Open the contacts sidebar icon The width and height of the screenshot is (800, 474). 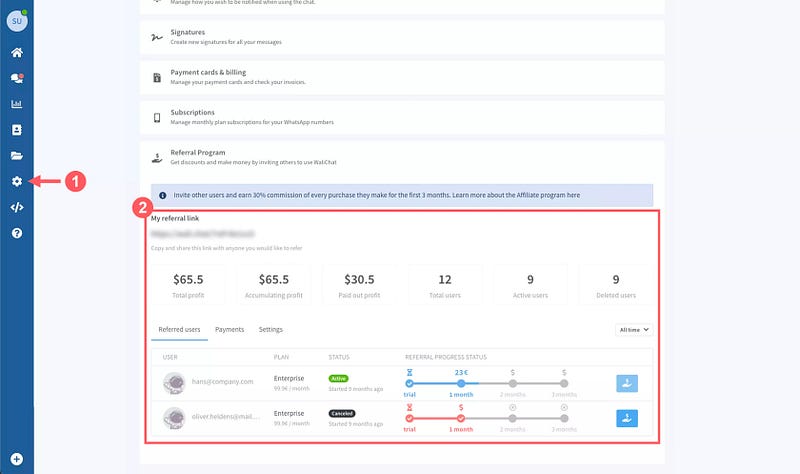point(16,130)
